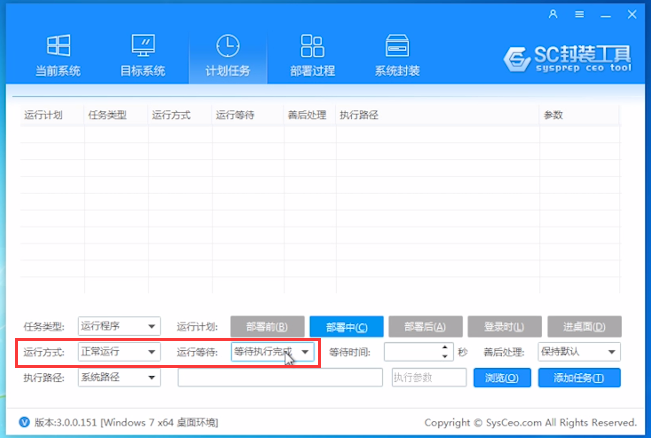The height and width of the screenshot is (438, 651).
Task: Click the 运行计划 column header
Action: coord(52,115)
